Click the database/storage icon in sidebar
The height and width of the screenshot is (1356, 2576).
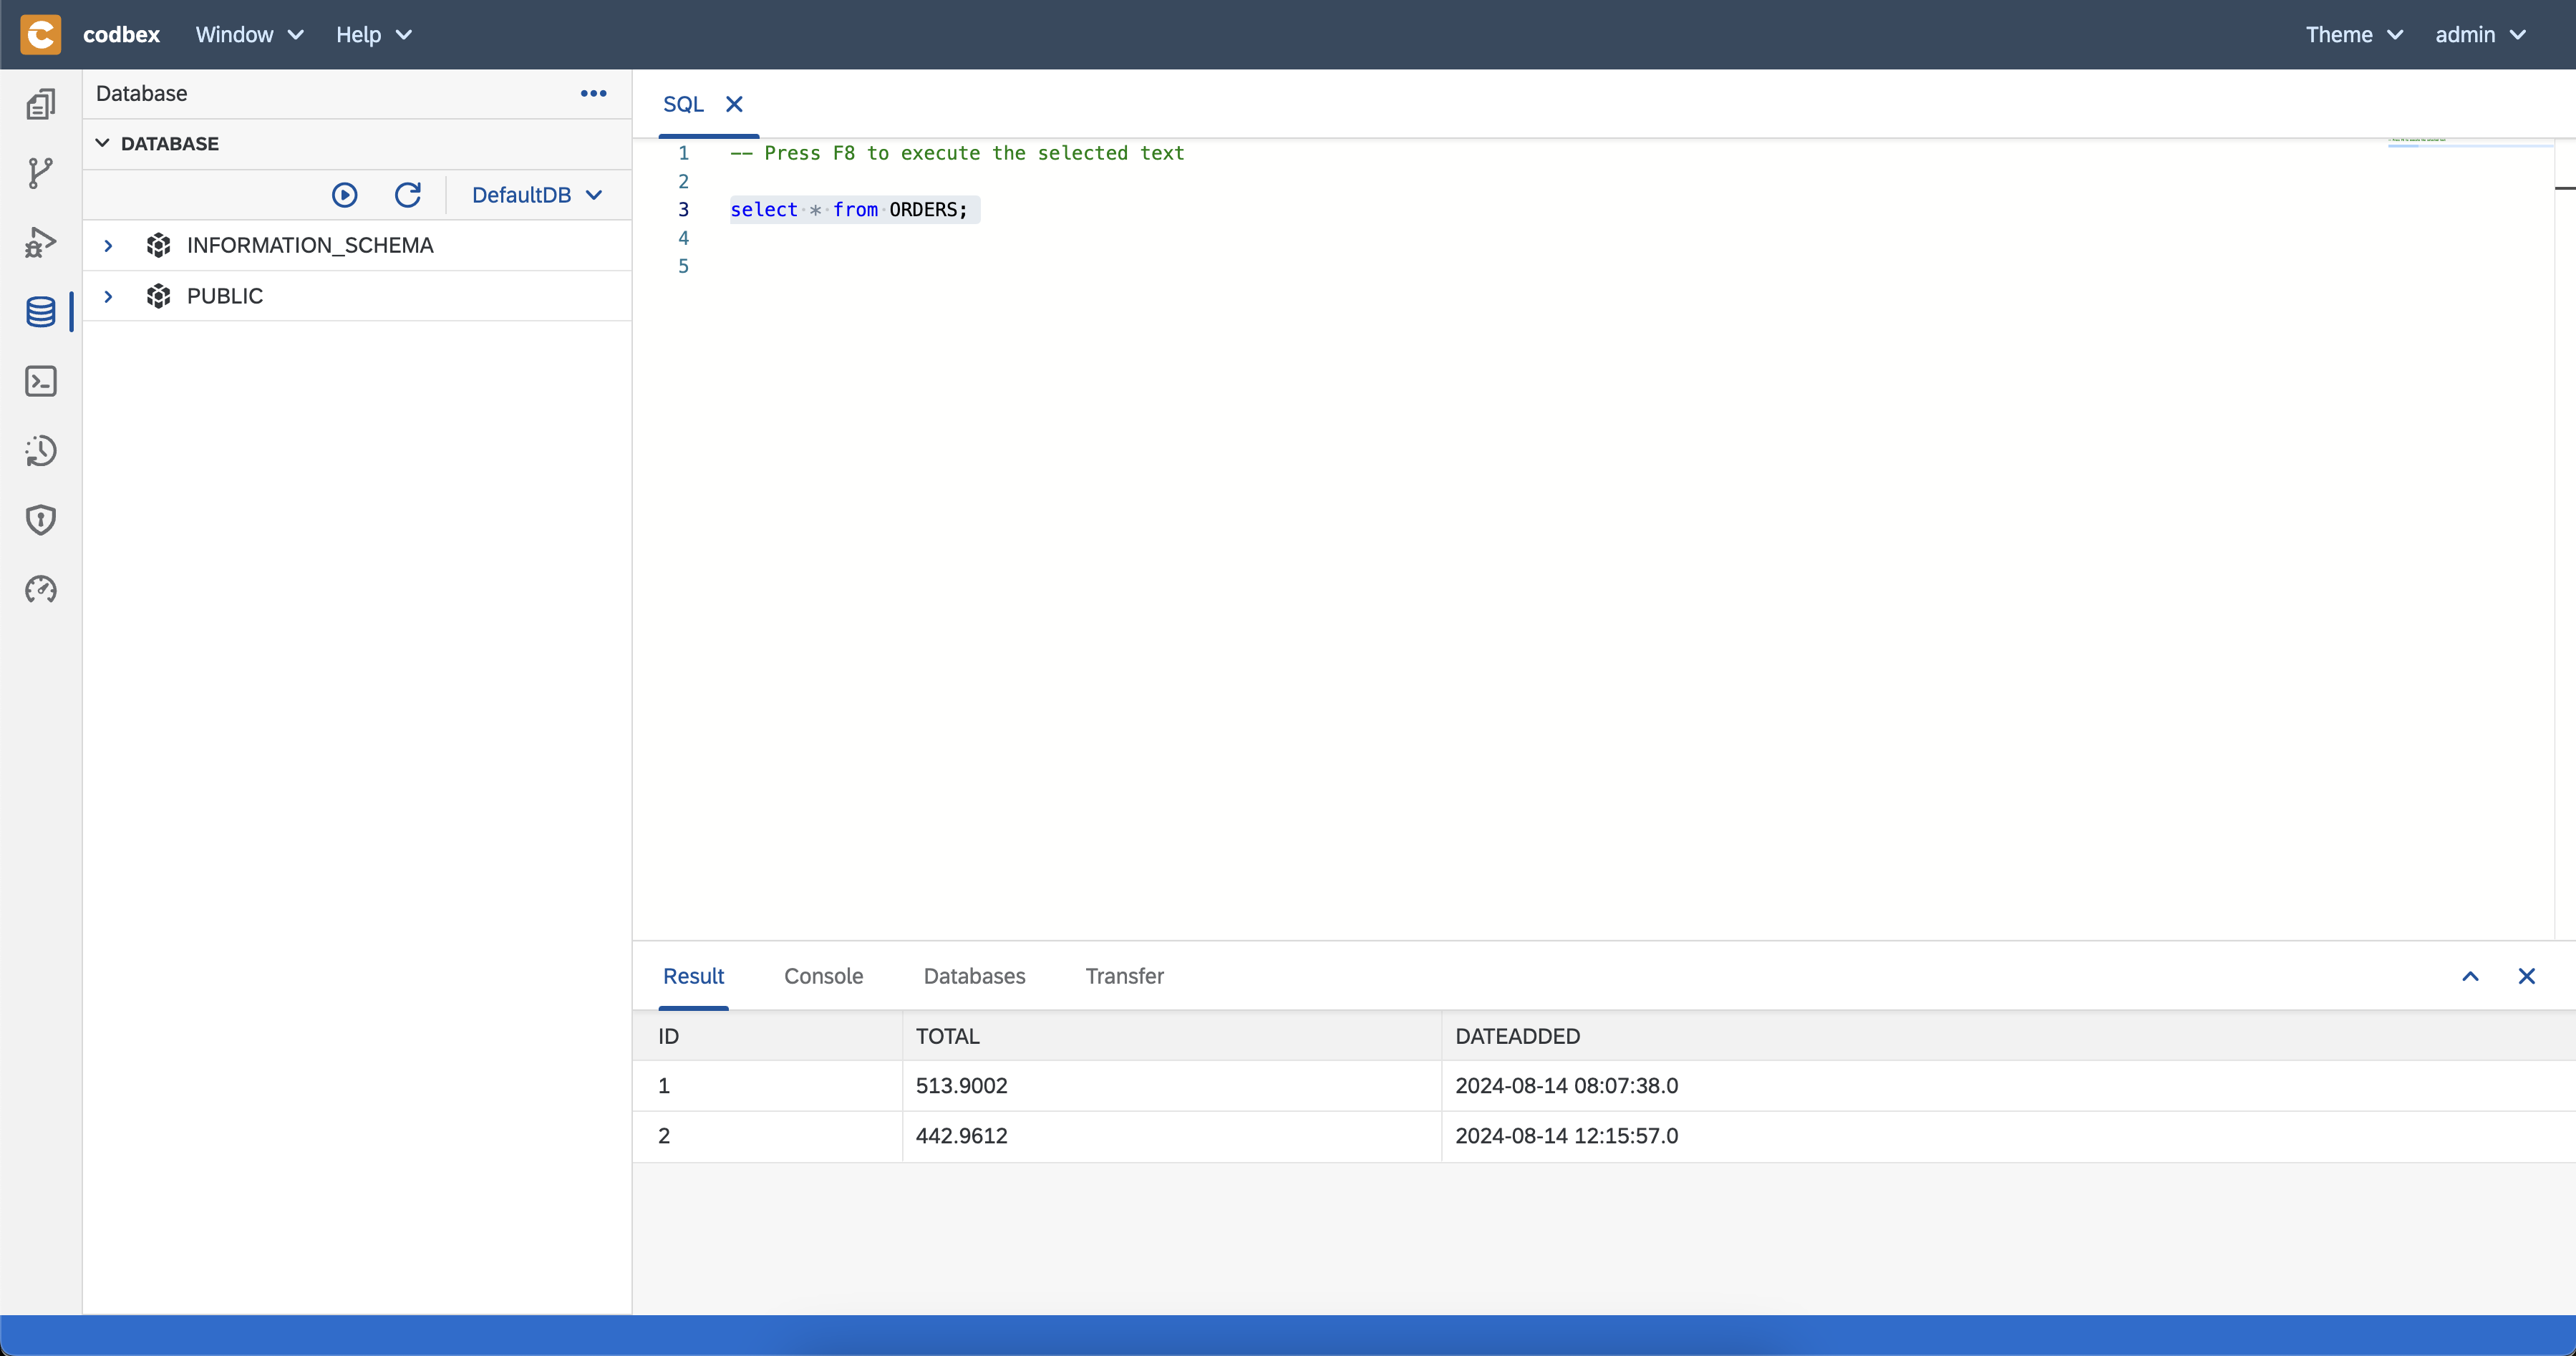[x=42, y=311]
